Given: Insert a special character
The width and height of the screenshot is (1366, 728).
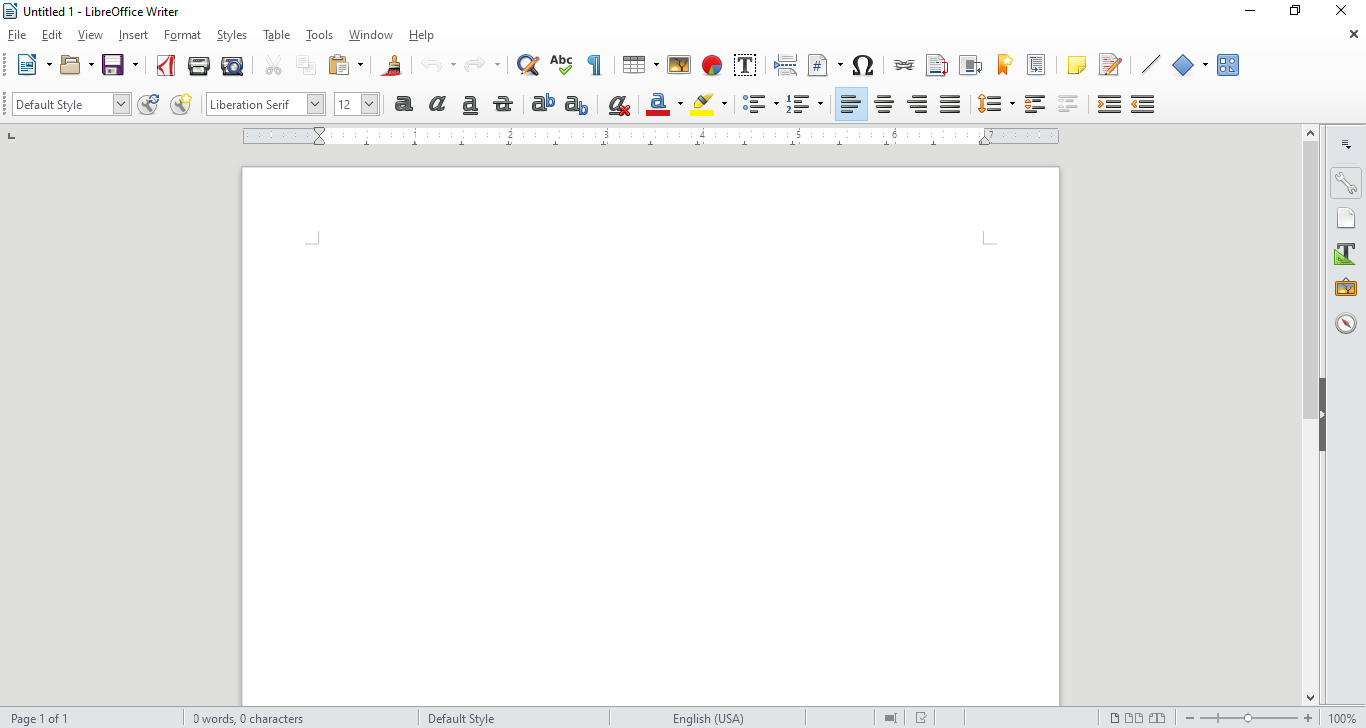Looking at the screenshot, I should (862, 65).
